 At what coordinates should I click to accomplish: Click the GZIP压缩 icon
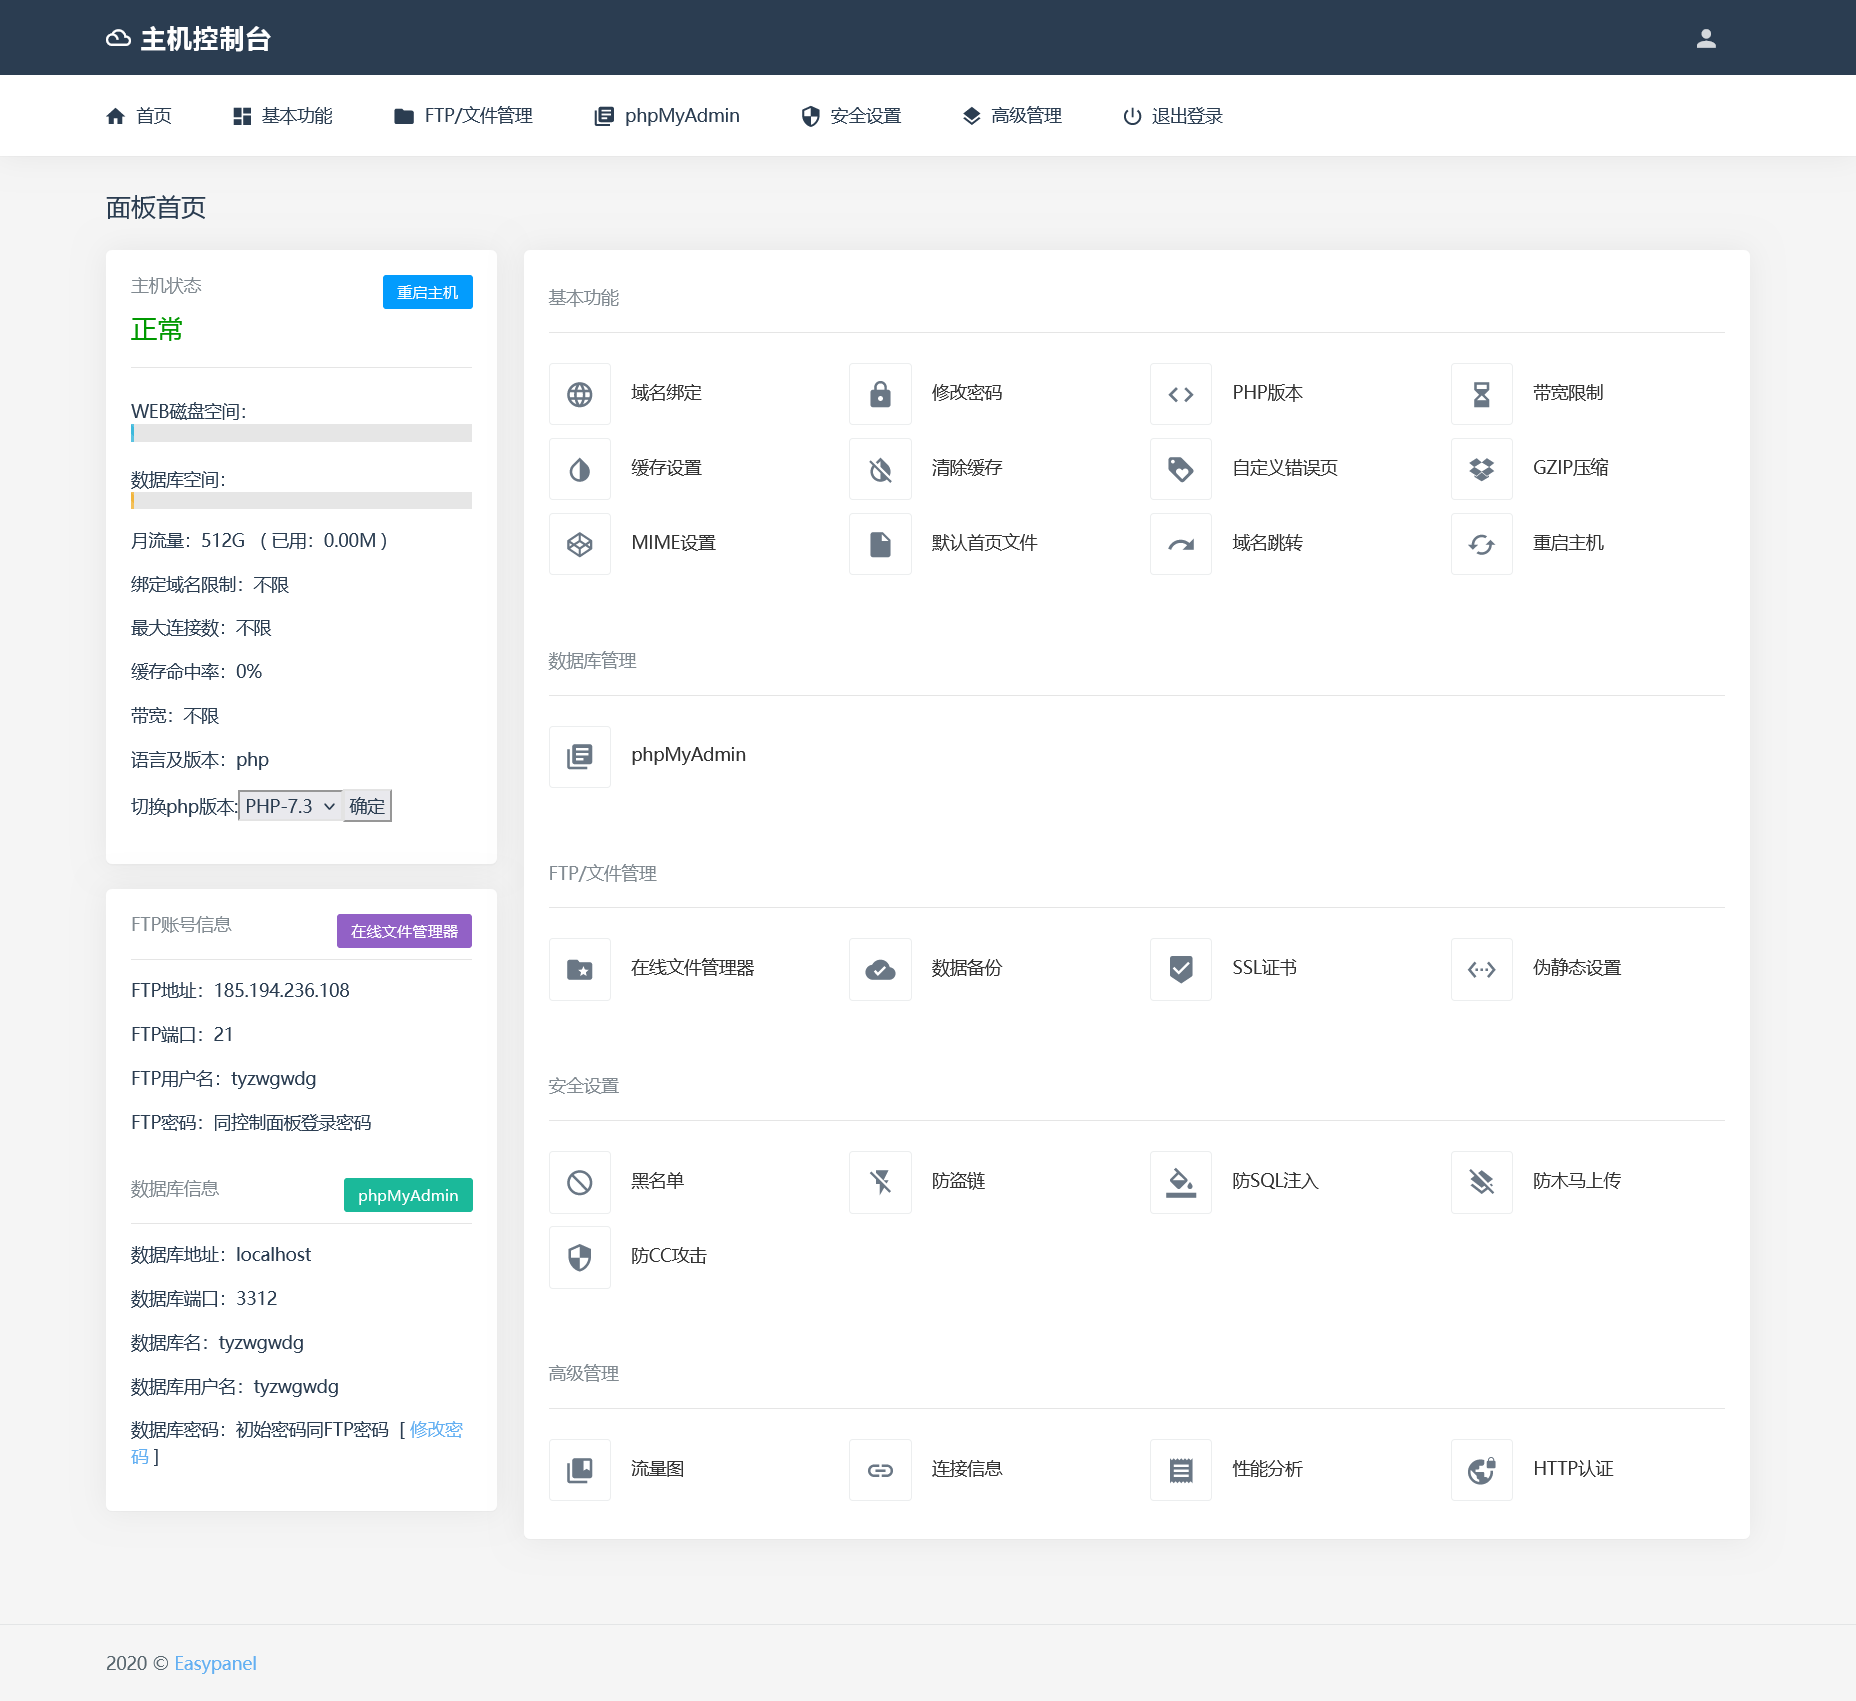coord(1482,469)
